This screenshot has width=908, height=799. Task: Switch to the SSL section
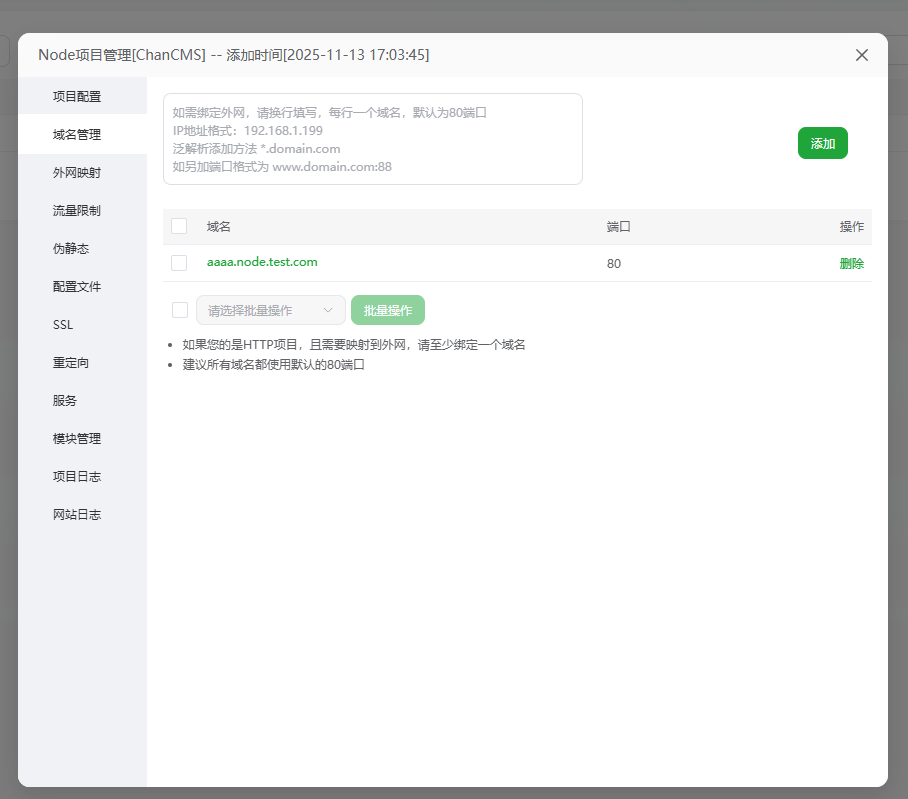tap(63, 324)
